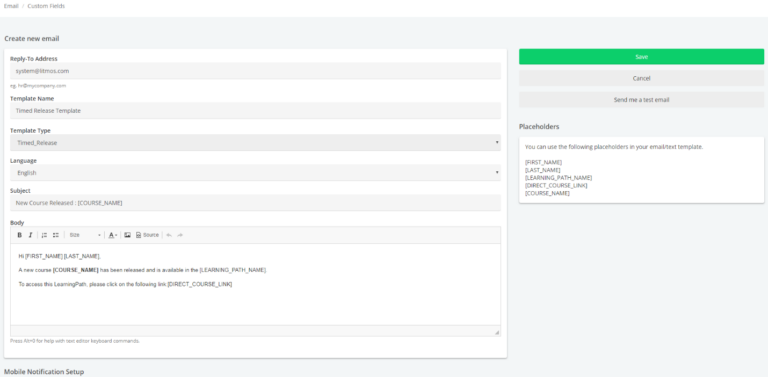Switch editor to Source view
The width and height of the screenshot is (768, 377).
147,235
